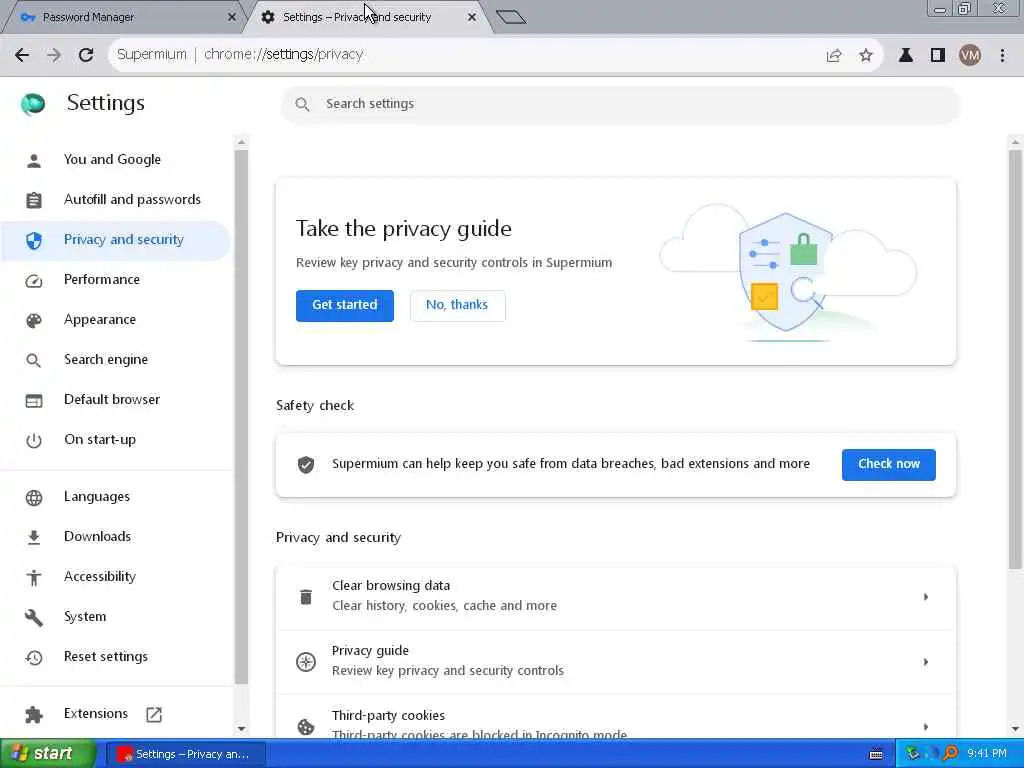Click the new tab button
Screen dimensions: 1024x768
(x=511, y=17)
